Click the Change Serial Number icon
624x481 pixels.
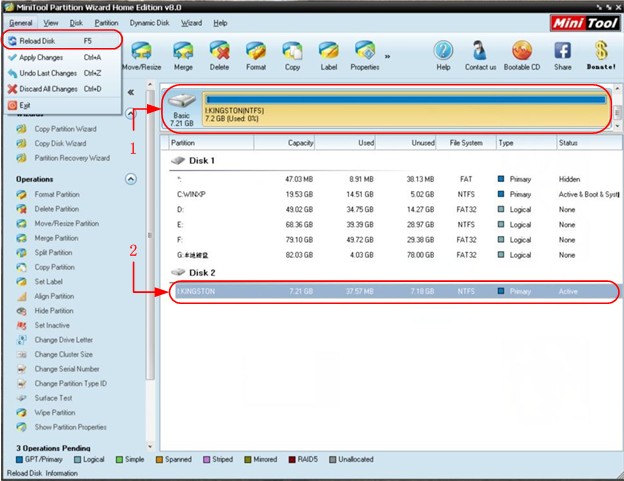21,369
